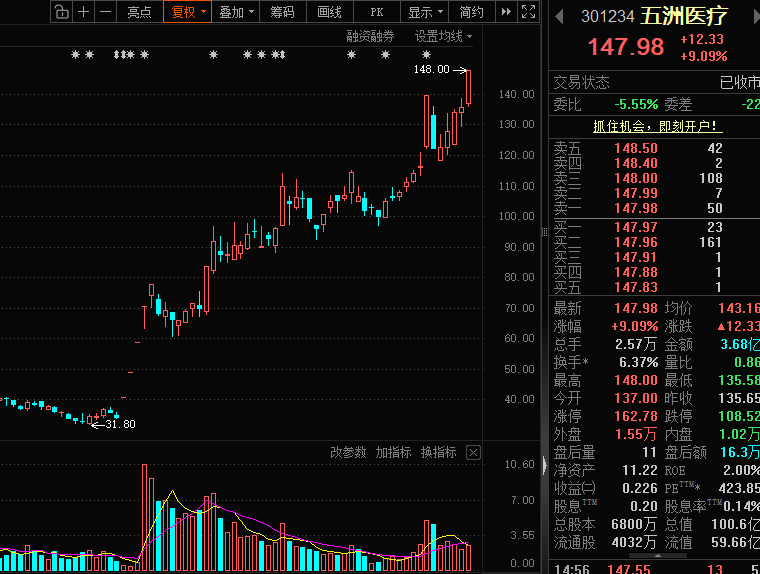Open the 显示 display menu

pos(425,12)
